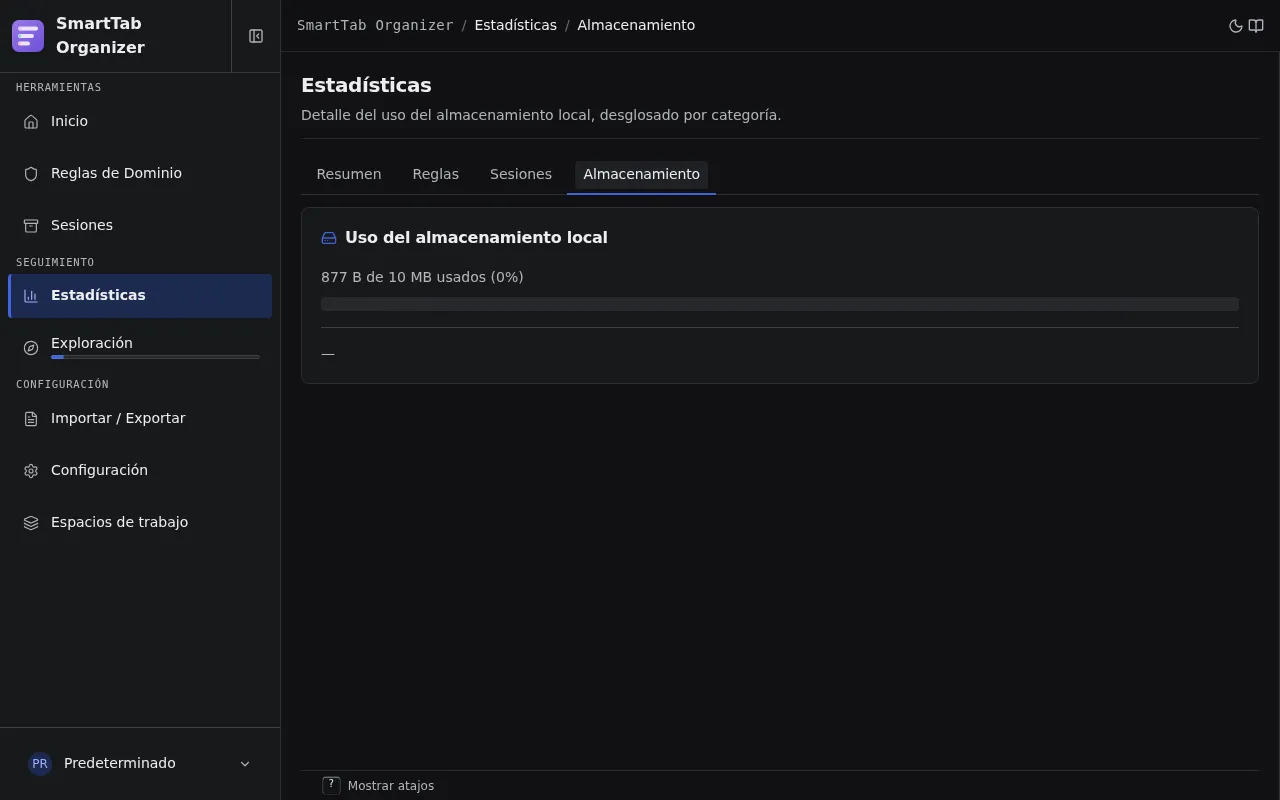Switch to the Sesiones tab
Screen dimensions: 1280x800
[521, 174]
